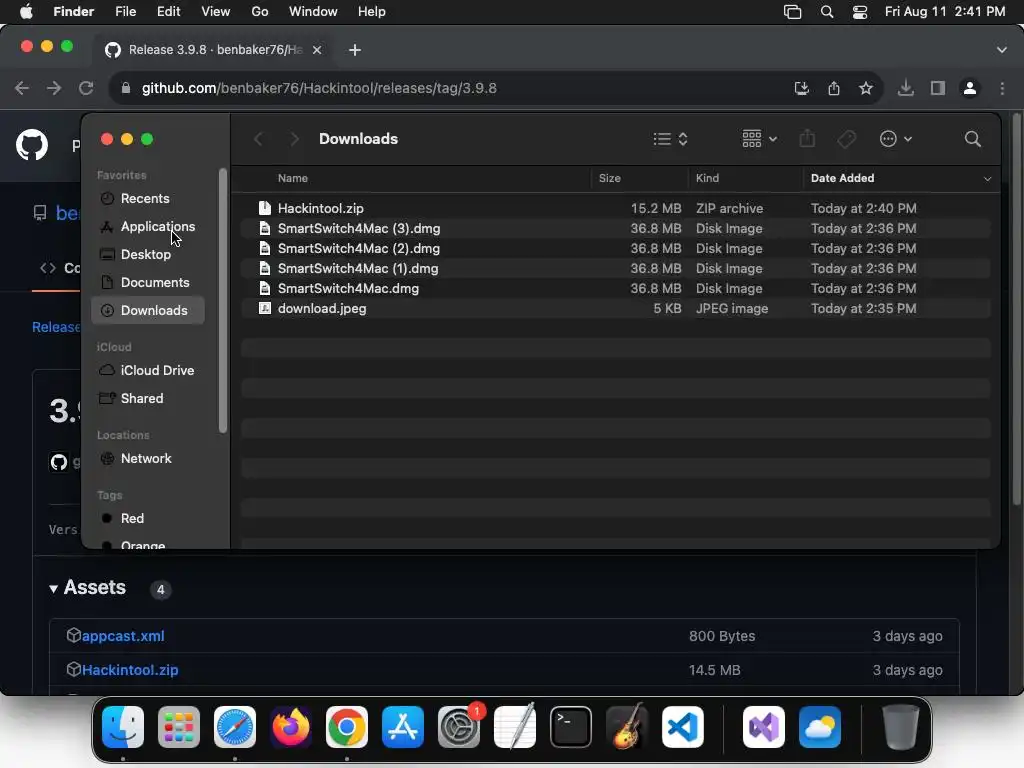1024x768 pixels.
Task: Open the View menu
Action: click(x=216, y=12)
